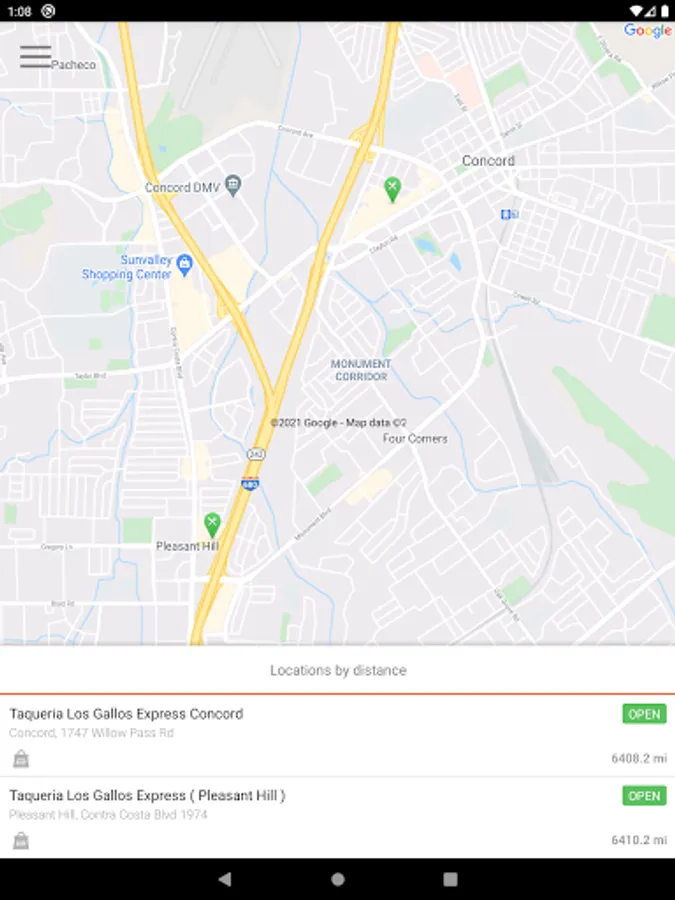Tap the green restaurant pin at Pleasant Hill
This screenshot has height=900, width=675.
pos(212,525)
